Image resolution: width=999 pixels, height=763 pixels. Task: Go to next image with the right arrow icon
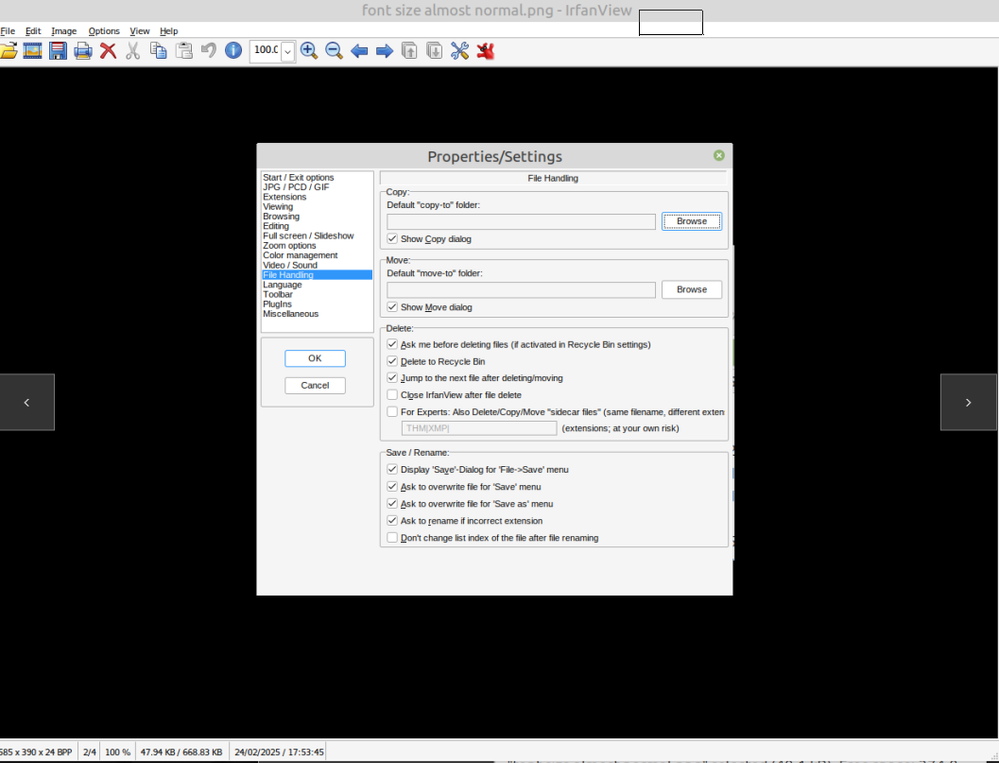pos(384,50)
